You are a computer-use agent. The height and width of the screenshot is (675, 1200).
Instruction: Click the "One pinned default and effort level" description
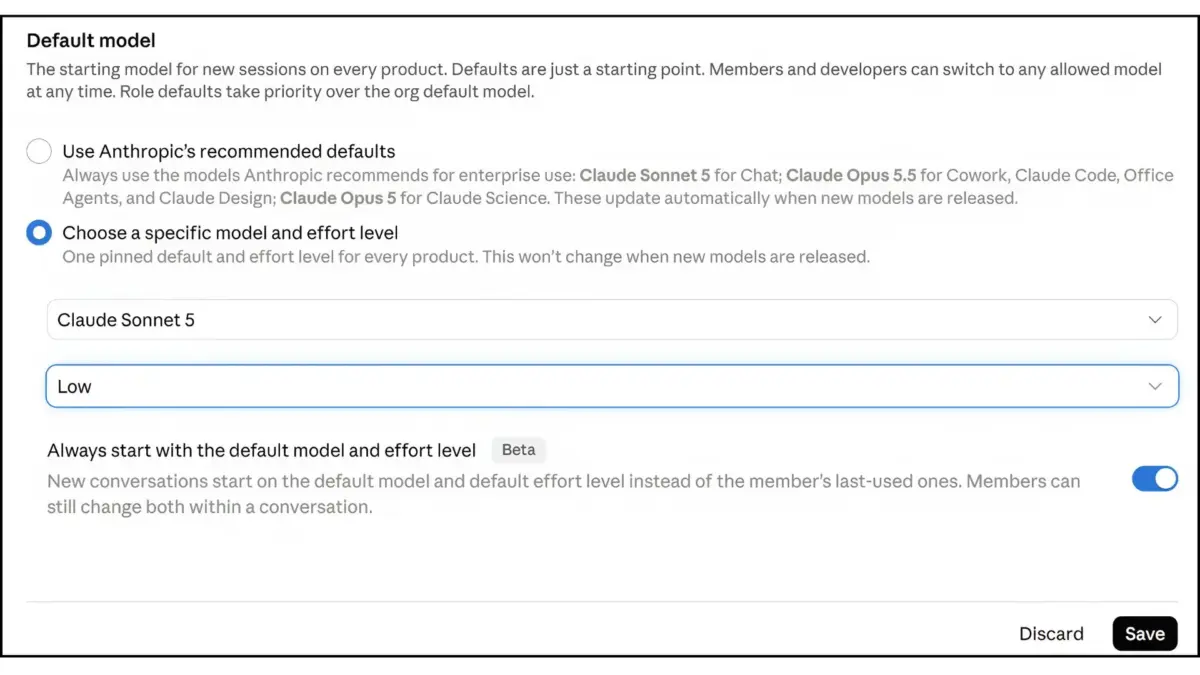tap(466, 257)
